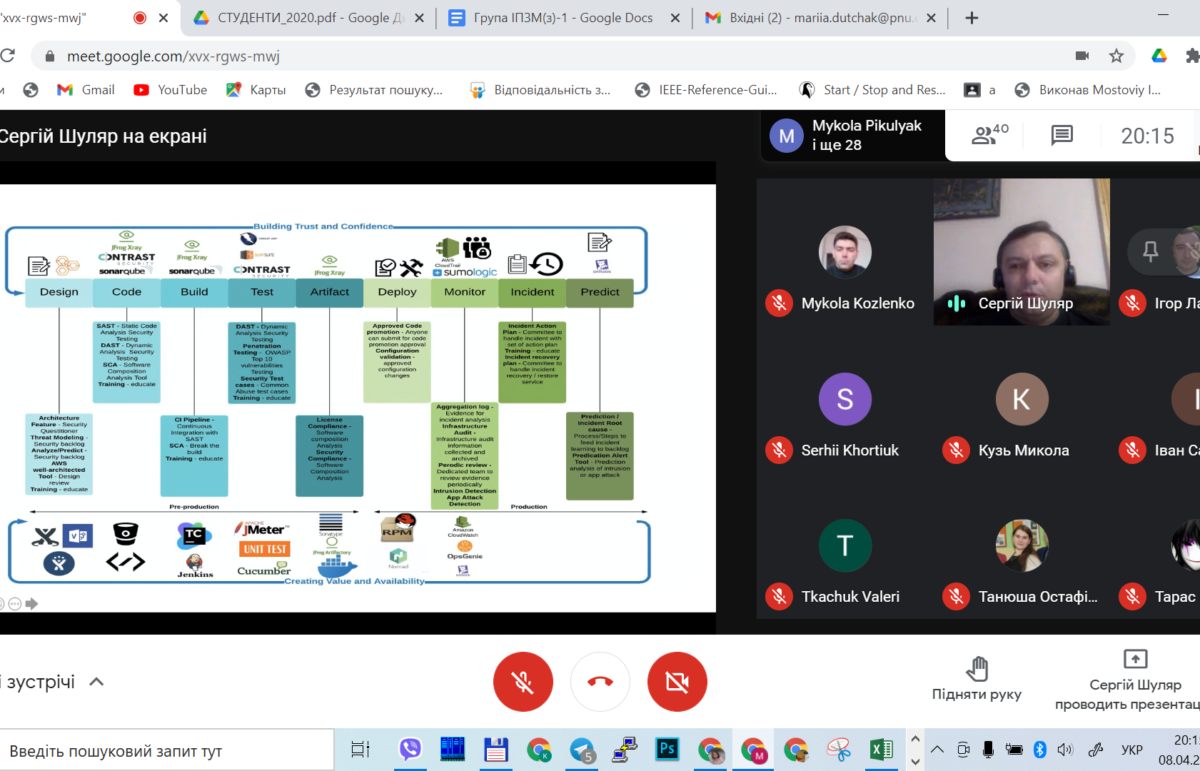The image size is (1200, 771).
Task: Toggle the system volume speaker icon
Action: click(1064, 749)
